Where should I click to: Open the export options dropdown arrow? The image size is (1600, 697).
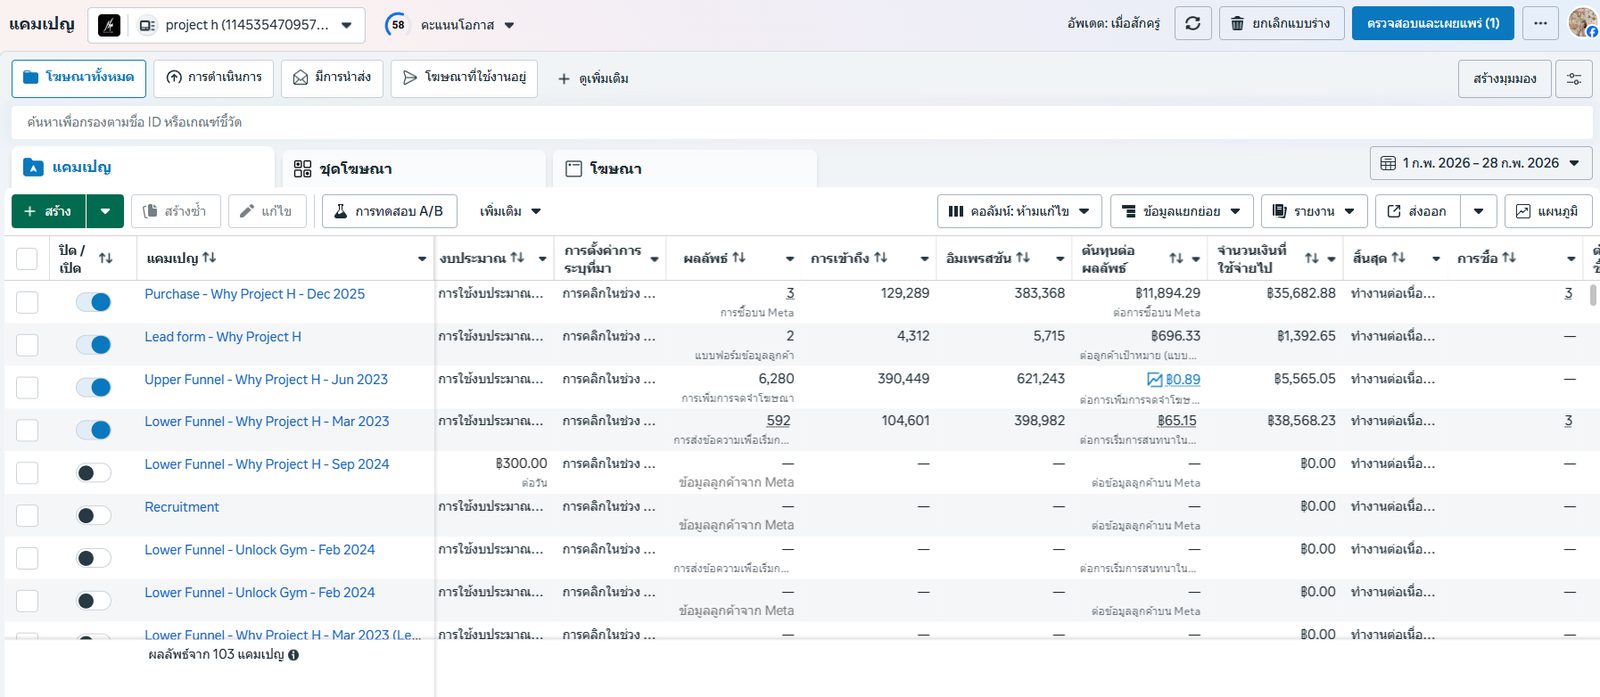[1478, 211]
